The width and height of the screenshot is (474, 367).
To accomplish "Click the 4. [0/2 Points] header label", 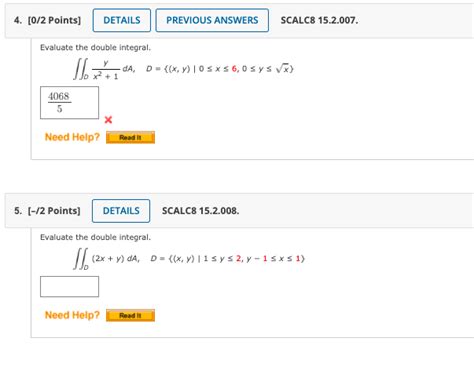I will [x=47, y=20].
